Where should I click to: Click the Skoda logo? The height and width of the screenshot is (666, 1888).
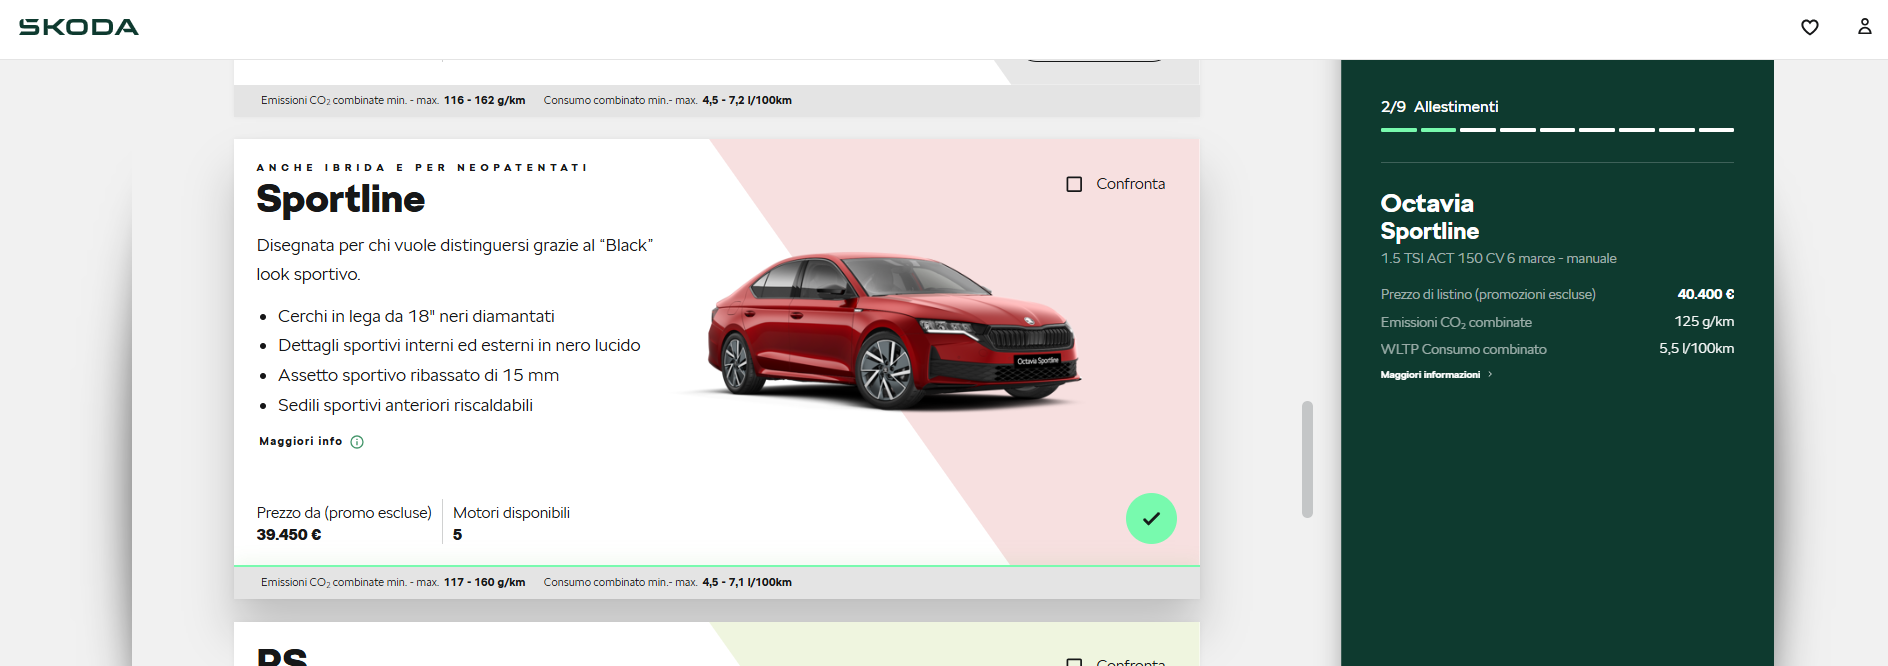click(x=79, y=27)
